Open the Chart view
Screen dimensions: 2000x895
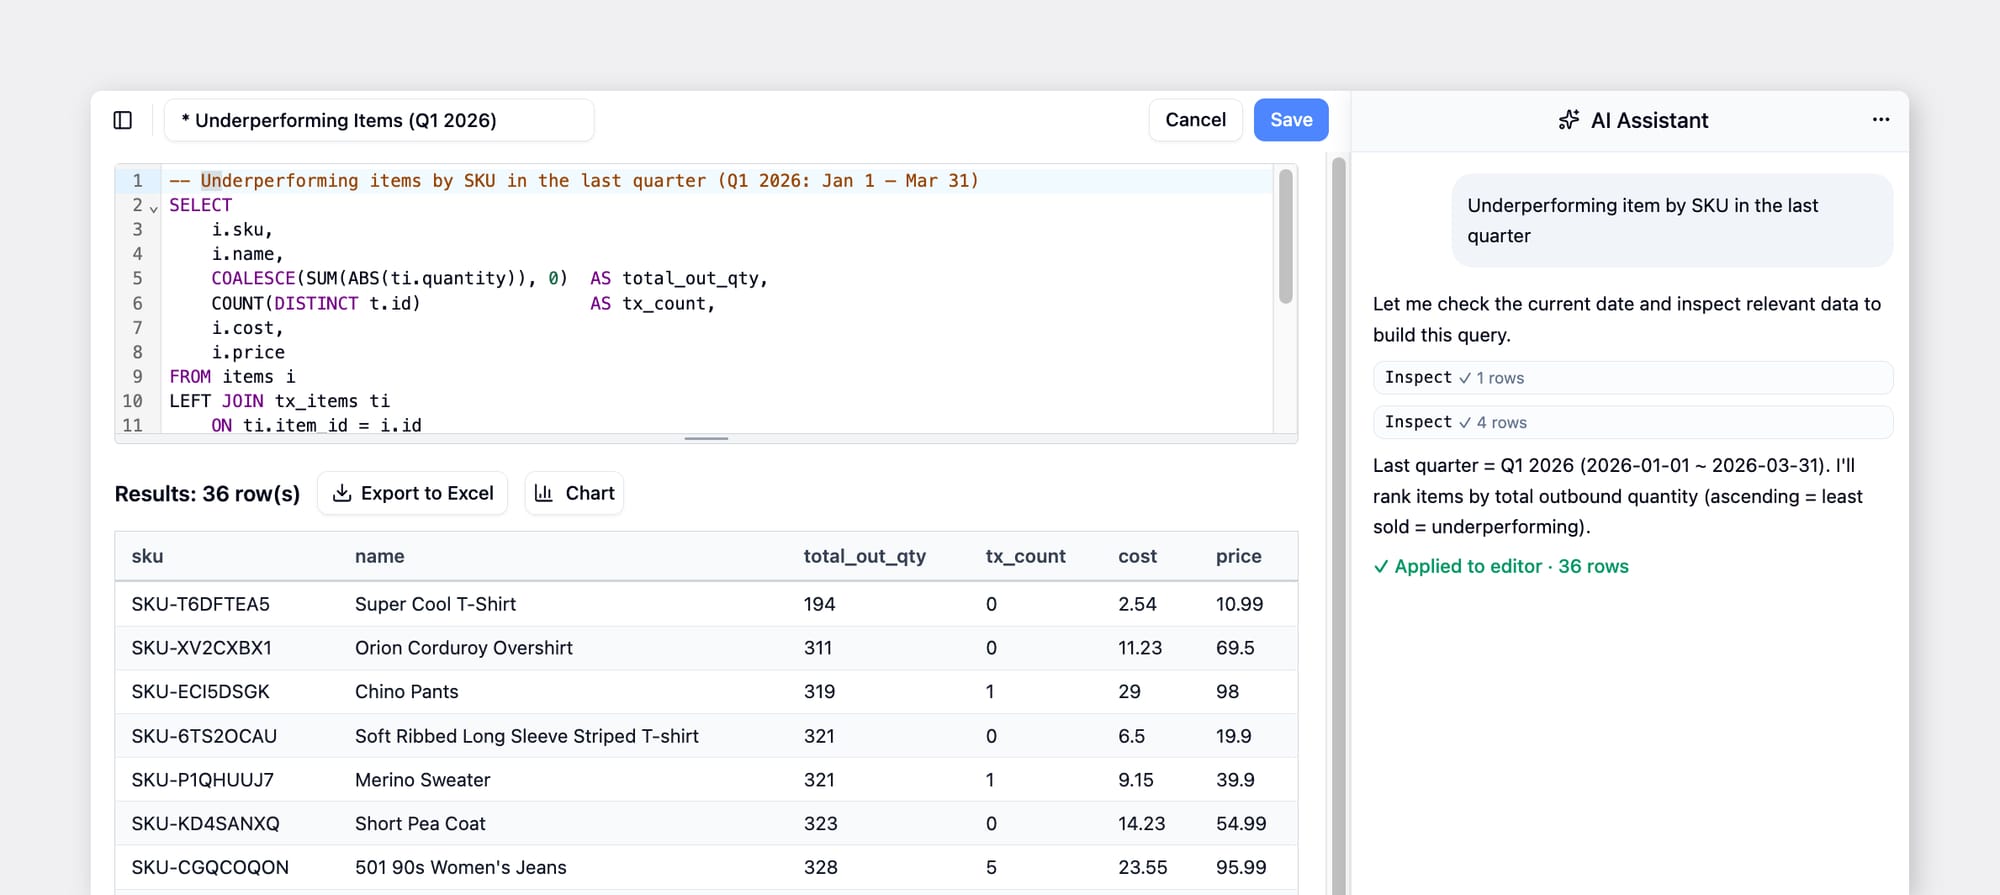574,493
